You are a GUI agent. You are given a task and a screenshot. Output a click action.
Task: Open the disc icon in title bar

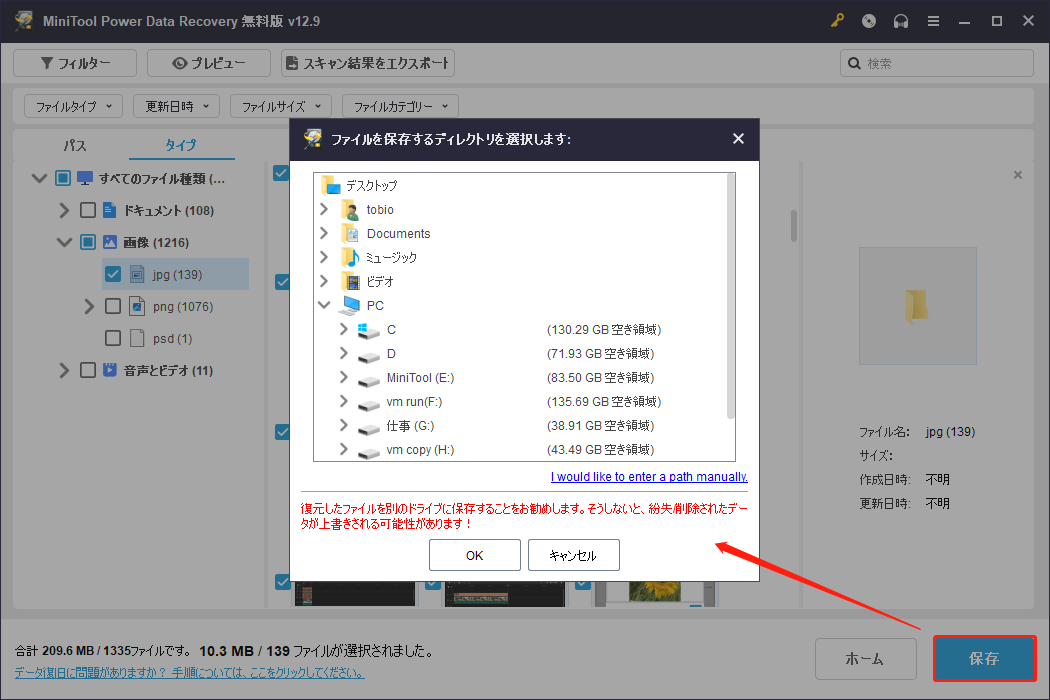point(869,21)
